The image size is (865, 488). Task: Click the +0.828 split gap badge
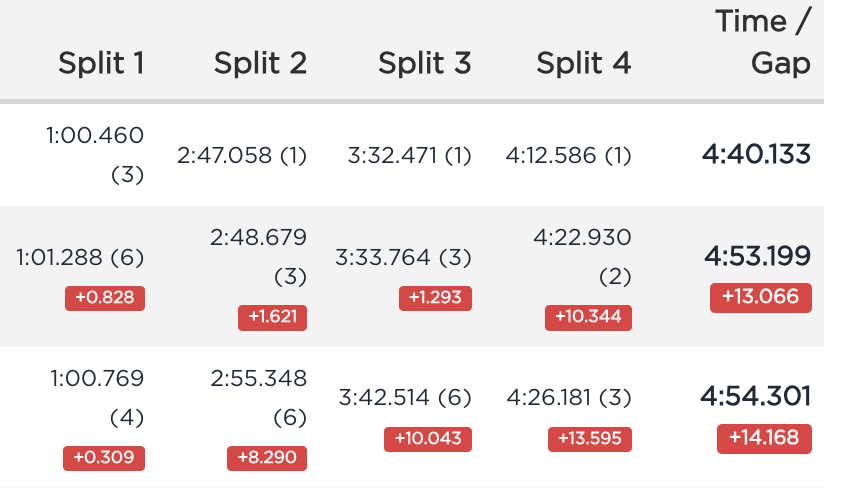pos(105,298)
